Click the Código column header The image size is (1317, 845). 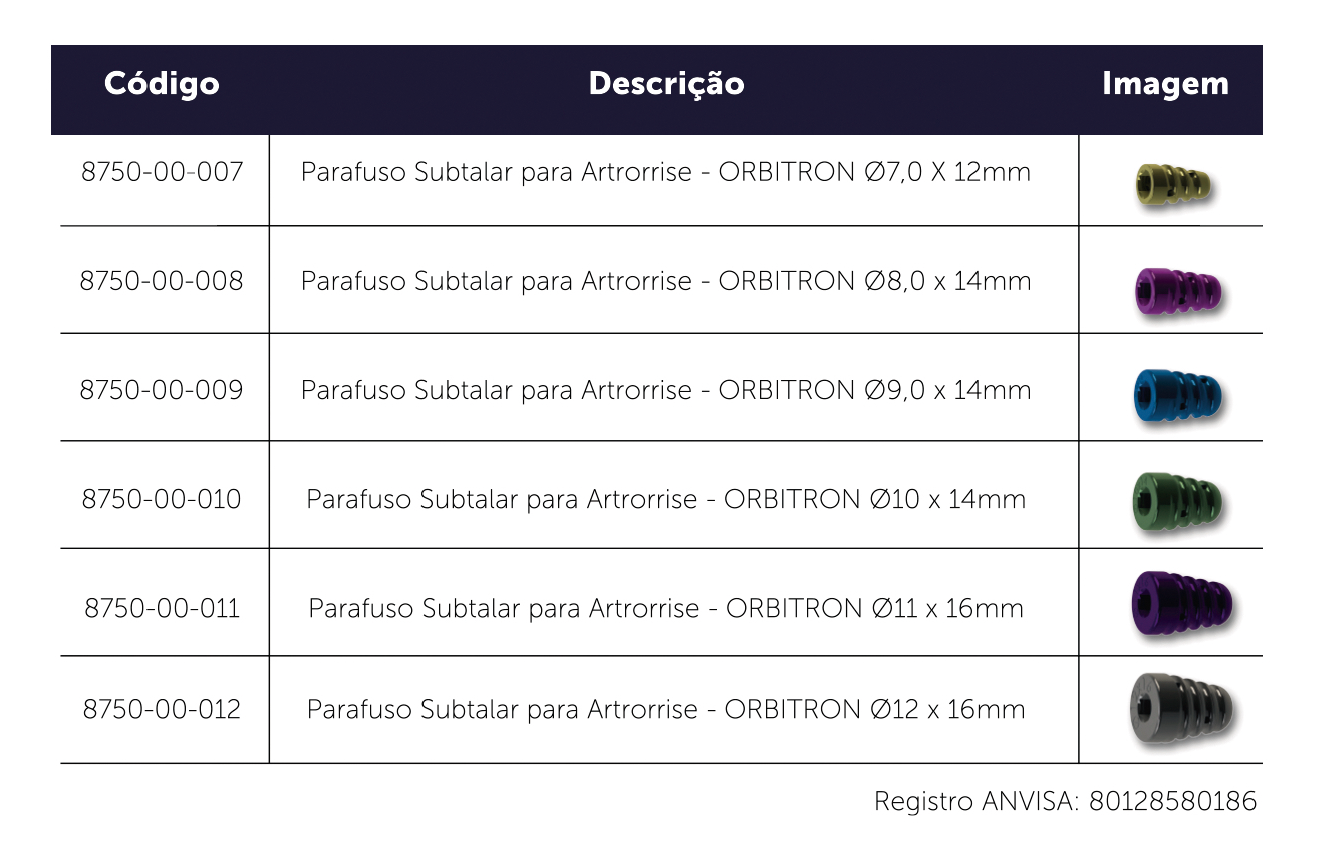[161, 83]
